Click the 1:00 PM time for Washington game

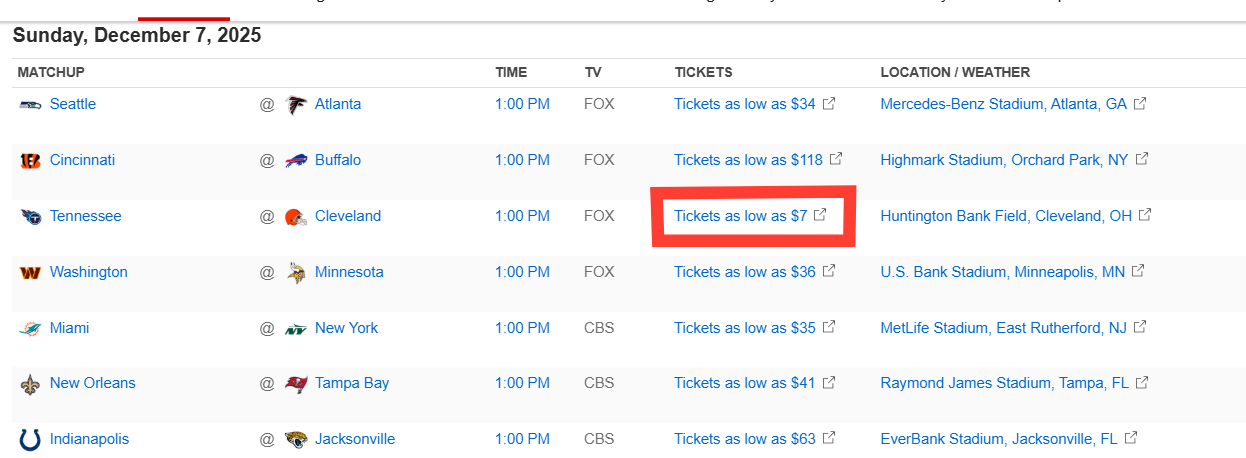[522, 272]
